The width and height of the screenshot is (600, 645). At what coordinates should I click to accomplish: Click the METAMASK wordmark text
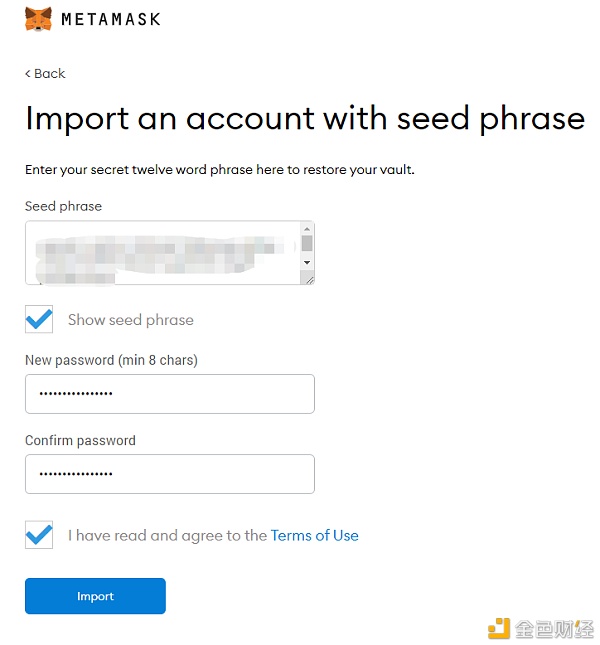(111, 19)
